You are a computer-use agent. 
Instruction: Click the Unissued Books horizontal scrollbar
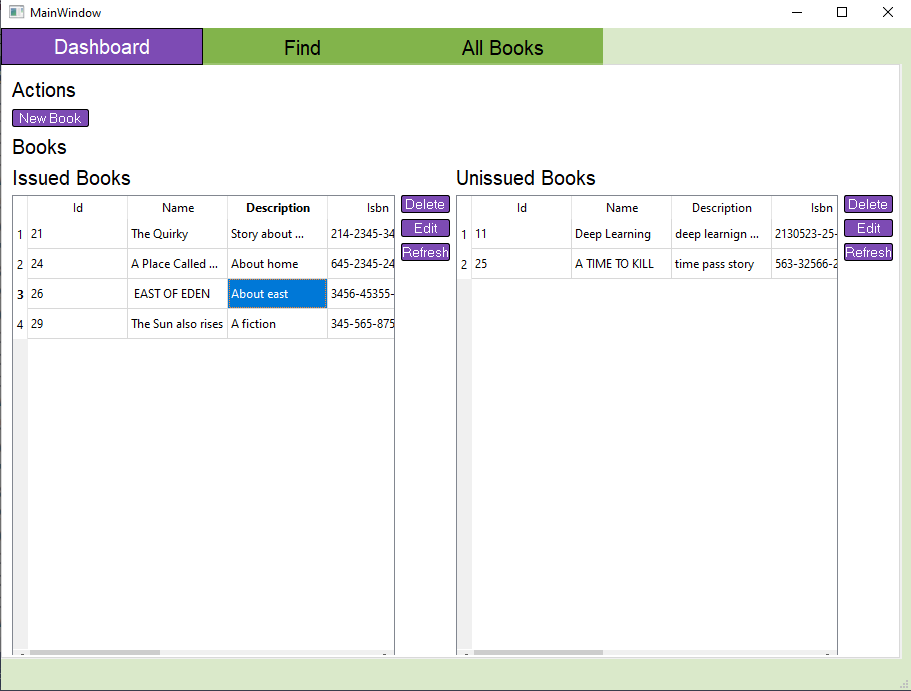[x=539, y=652]
